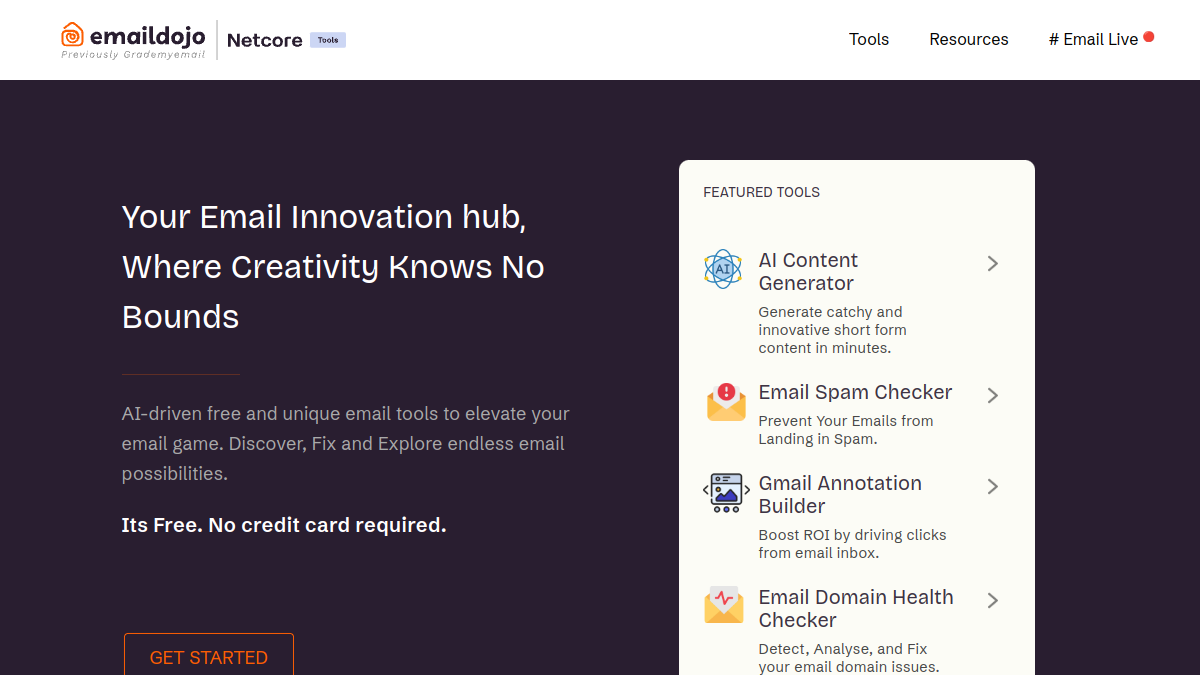Open the Resources menu in the navigation
Image resolution: width=1200 pixels, height=675 pixels.
point(969,39)
